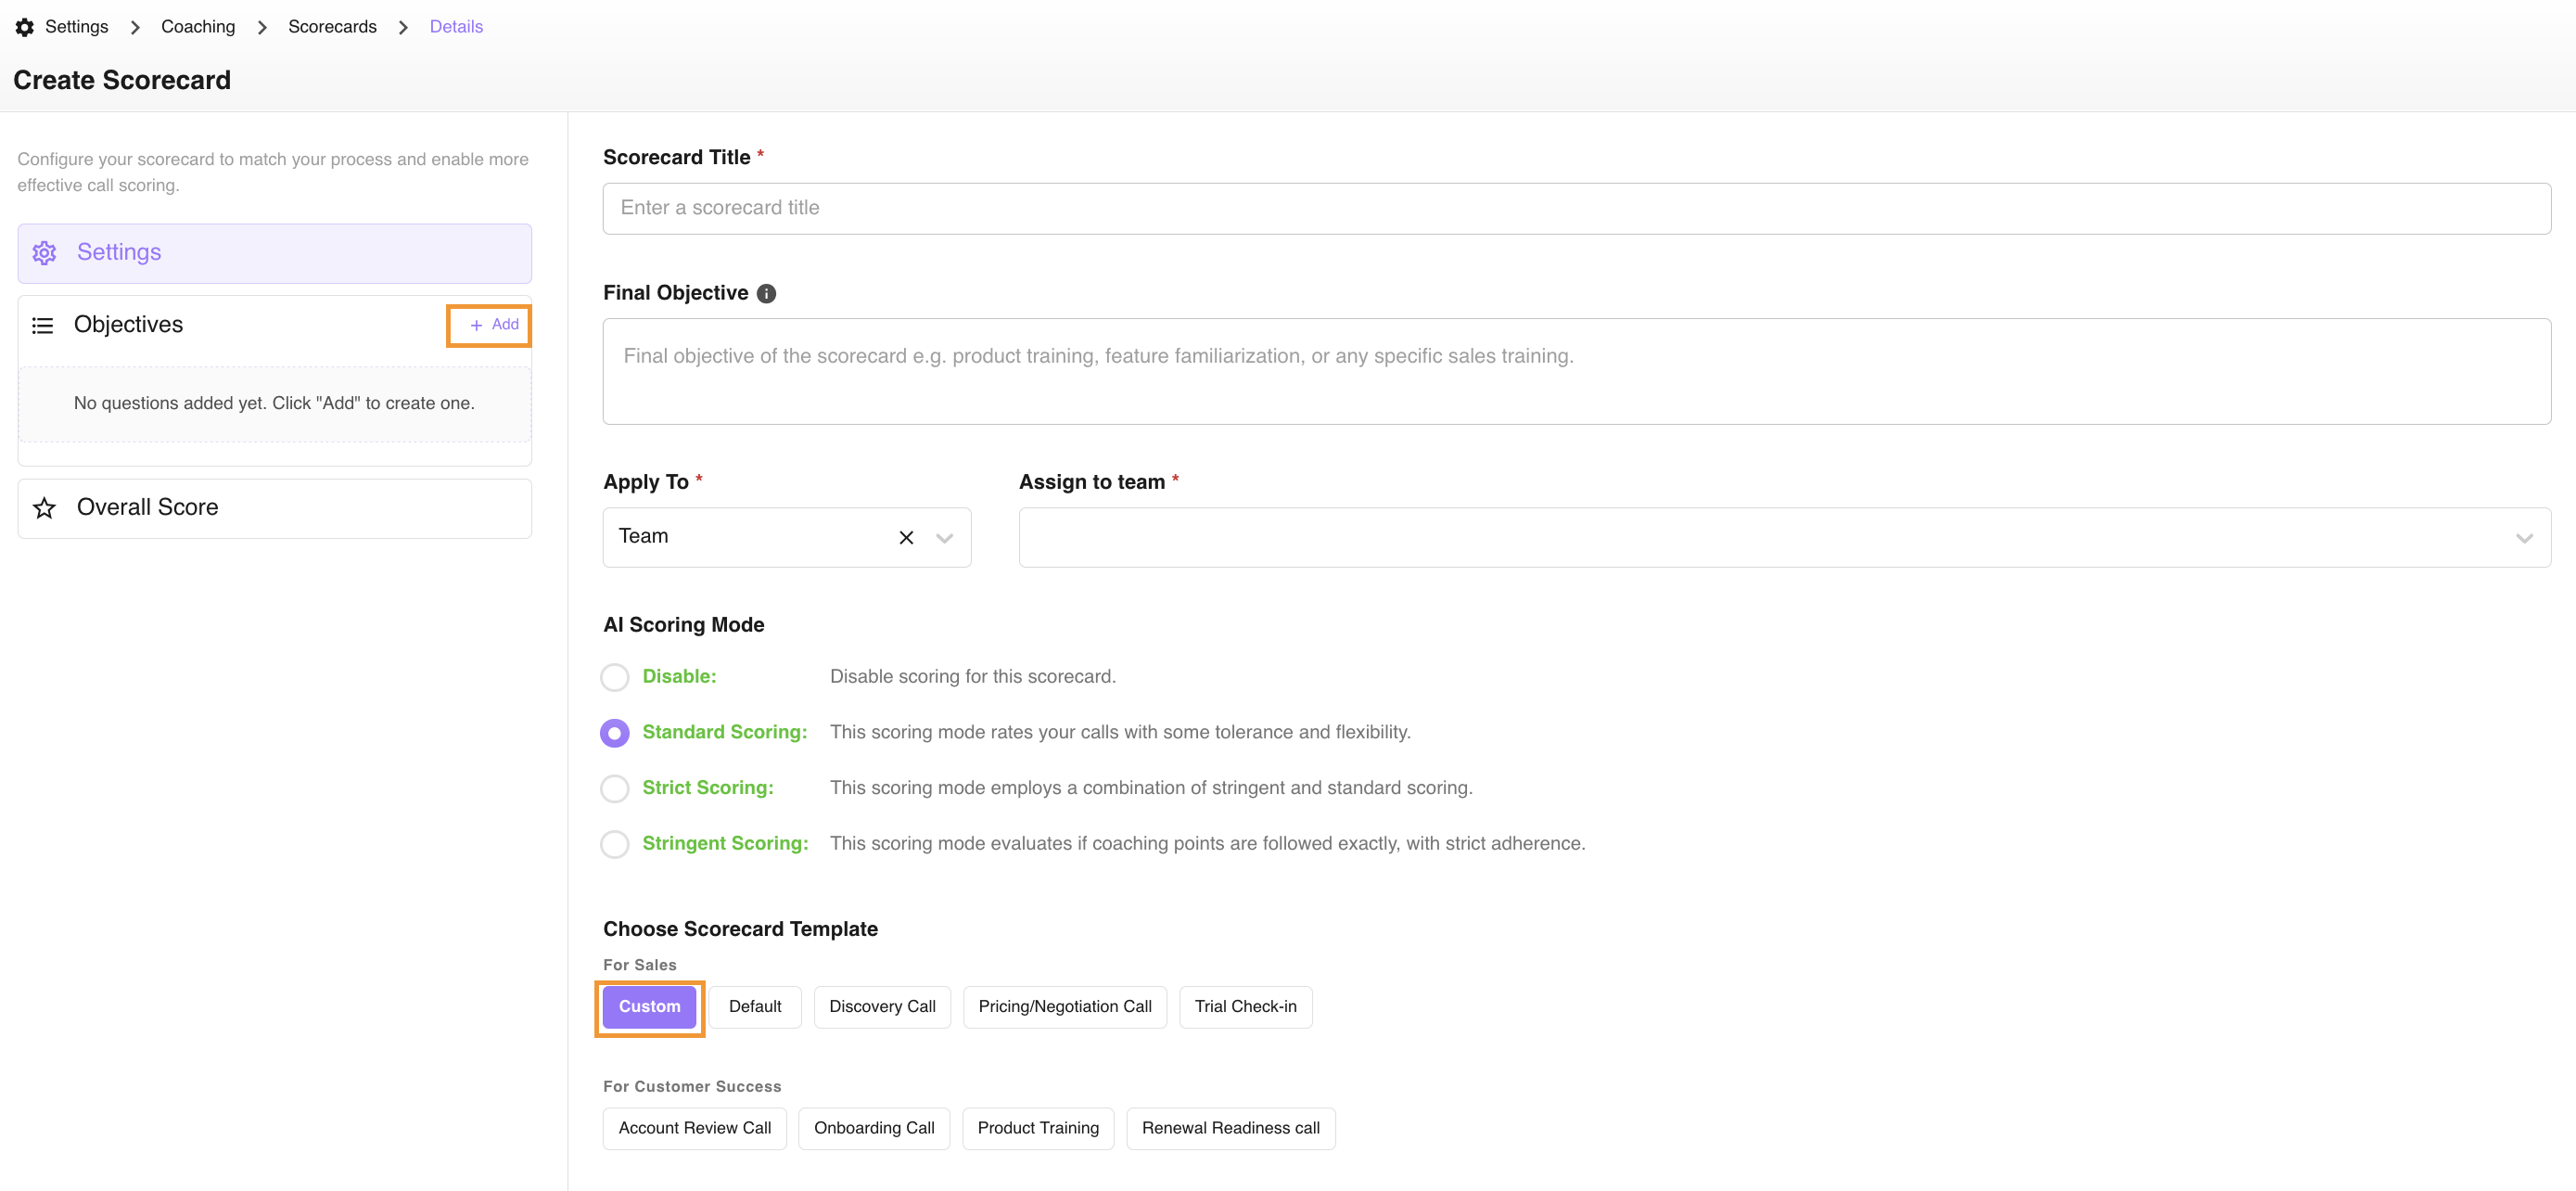Pick the Renewal Readiness call template

pos(1230,1128)
